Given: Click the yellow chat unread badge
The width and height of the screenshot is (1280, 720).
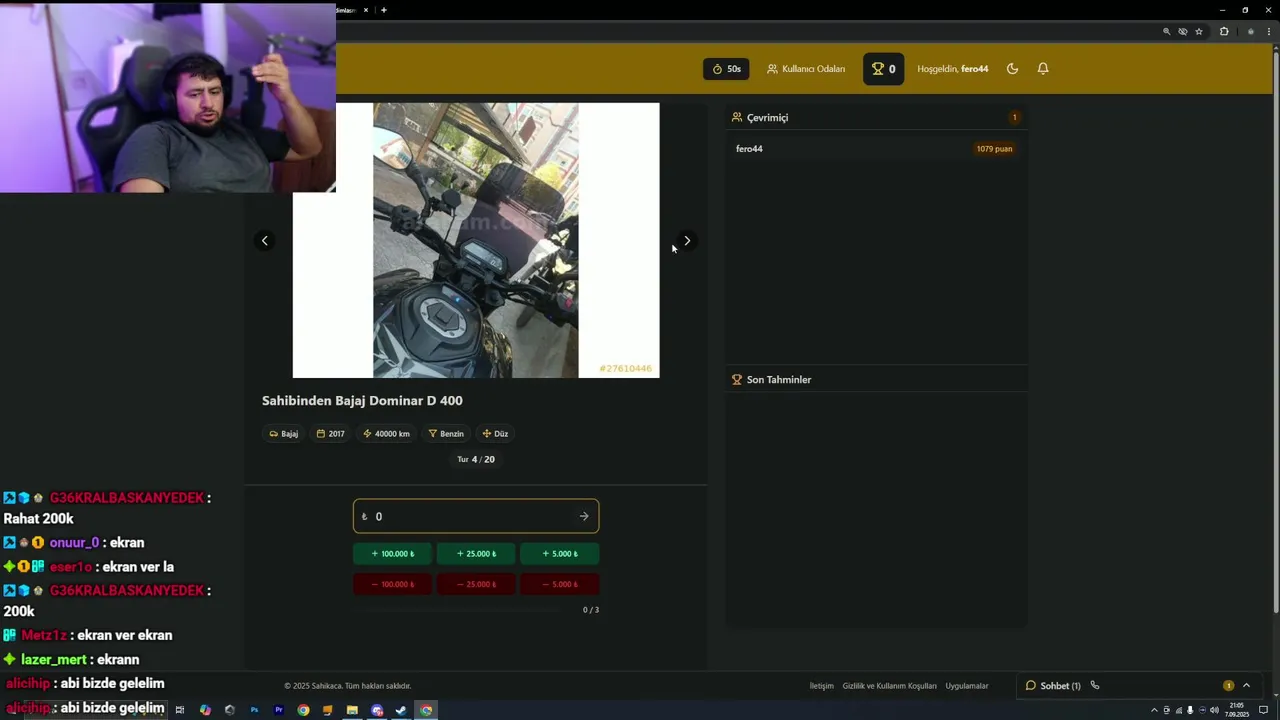Looking at the screenshot, I should point(1228,686).
